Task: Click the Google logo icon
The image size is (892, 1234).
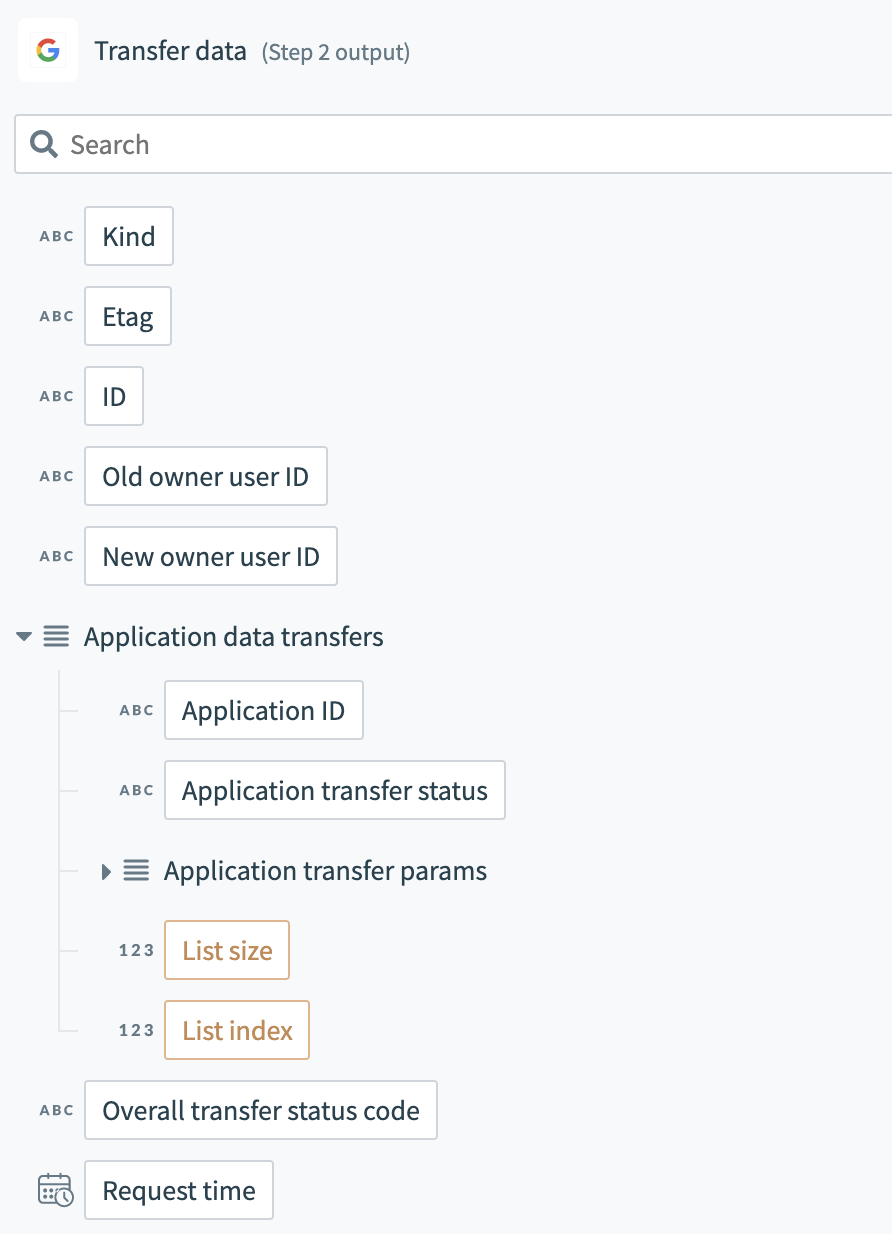Action: click(47, 51)
